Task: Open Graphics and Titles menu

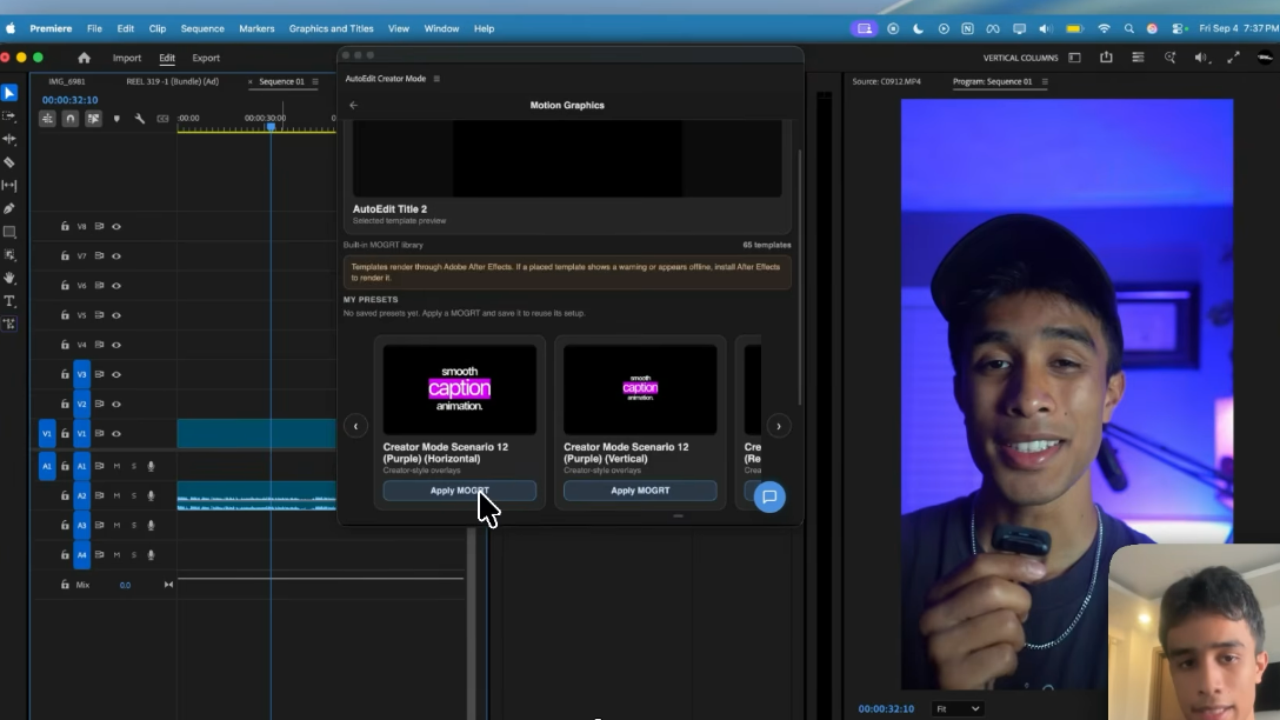Action: point(331,29)
